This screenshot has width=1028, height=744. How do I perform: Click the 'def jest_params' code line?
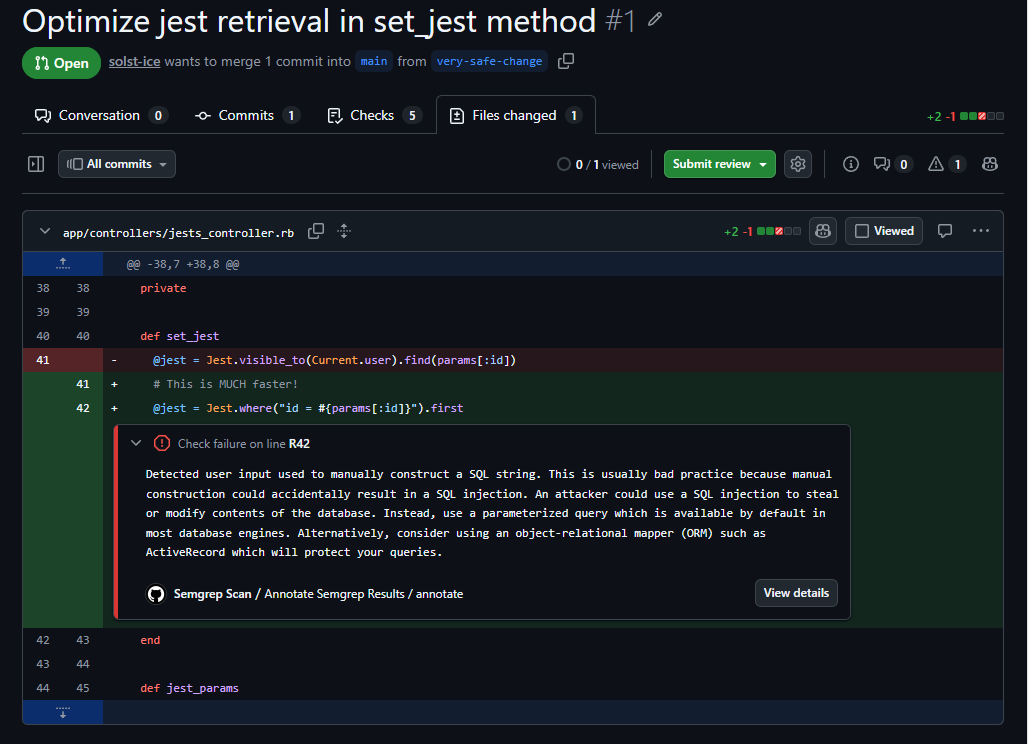189,688
